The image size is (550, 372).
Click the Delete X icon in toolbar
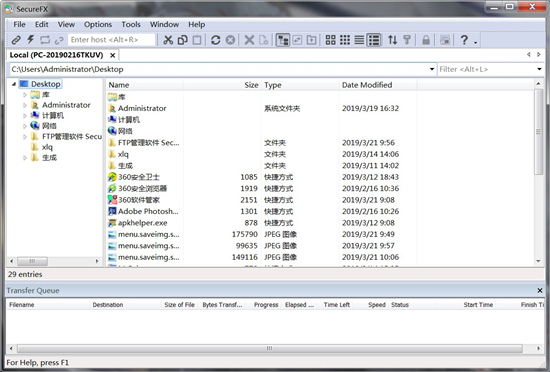coord(249,40)
